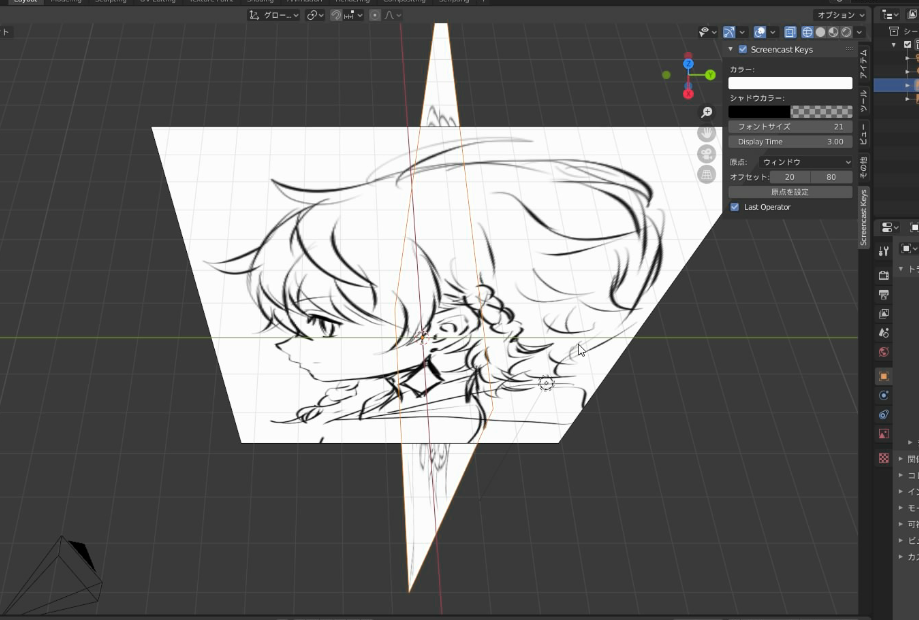The image size is (919, 620).
Task: Toggle the proportional editing icon in the header
Action: click(x=374, y=15)
